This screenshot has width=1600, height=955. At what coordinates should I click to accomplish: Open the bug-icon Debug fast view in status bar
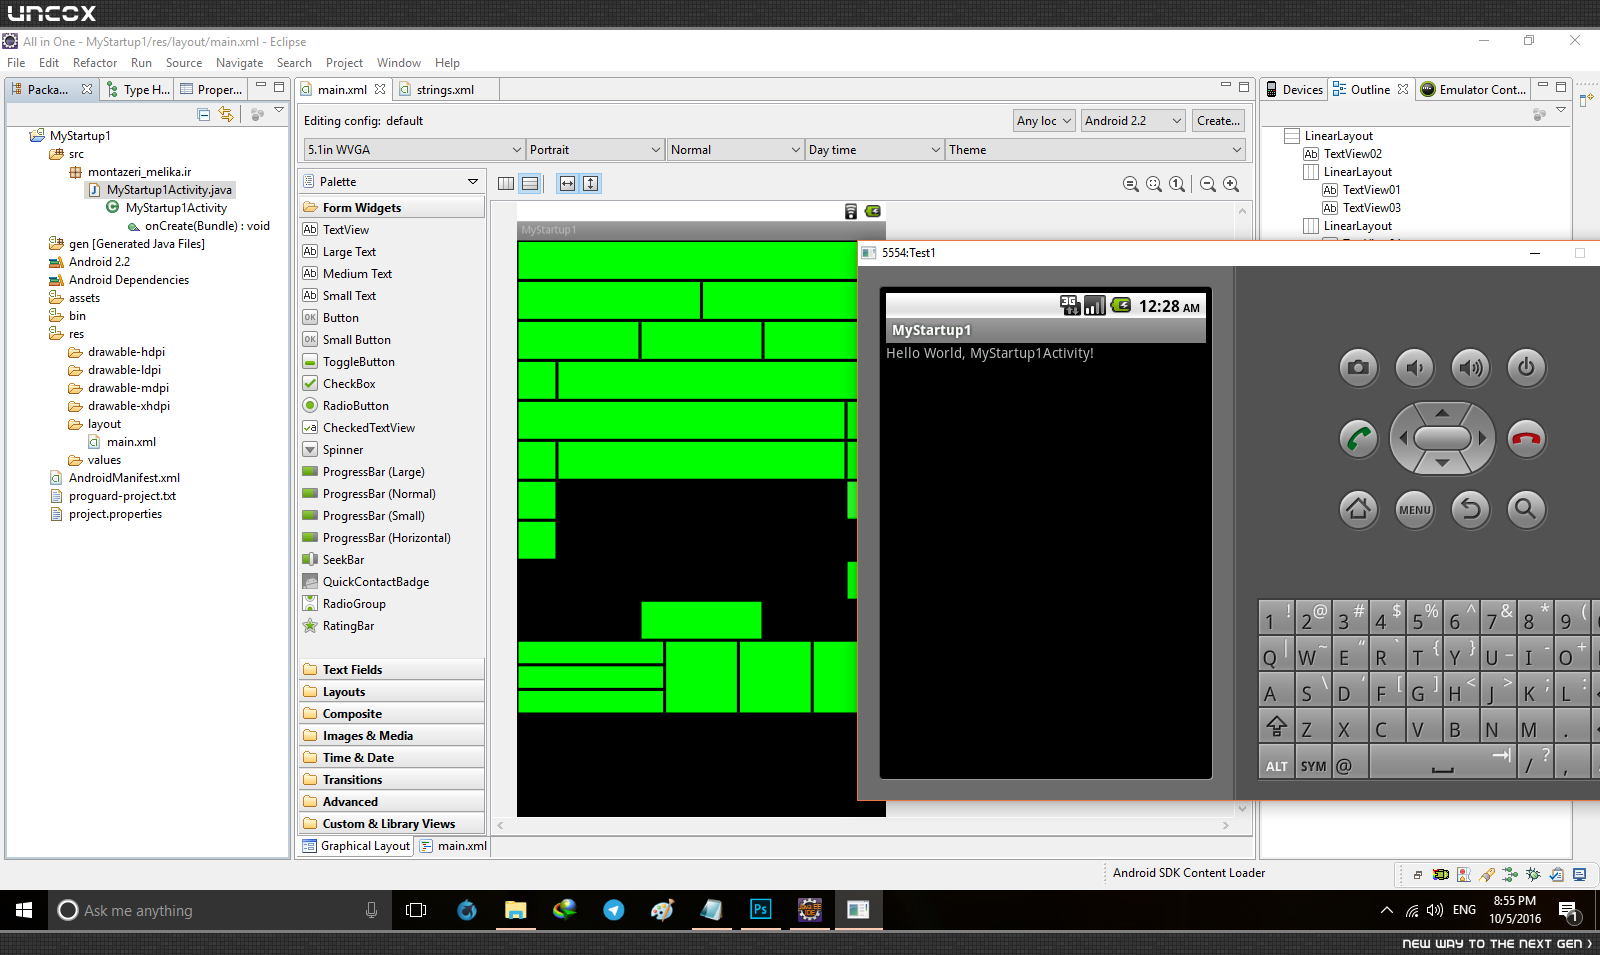tap(1533, 874)
